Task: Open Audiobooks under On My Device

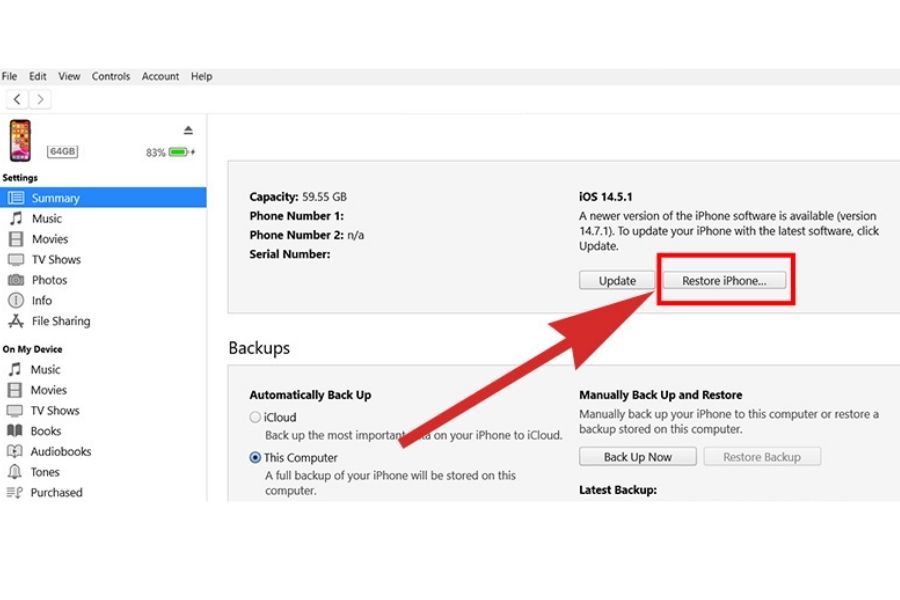Action: (60, 451)
